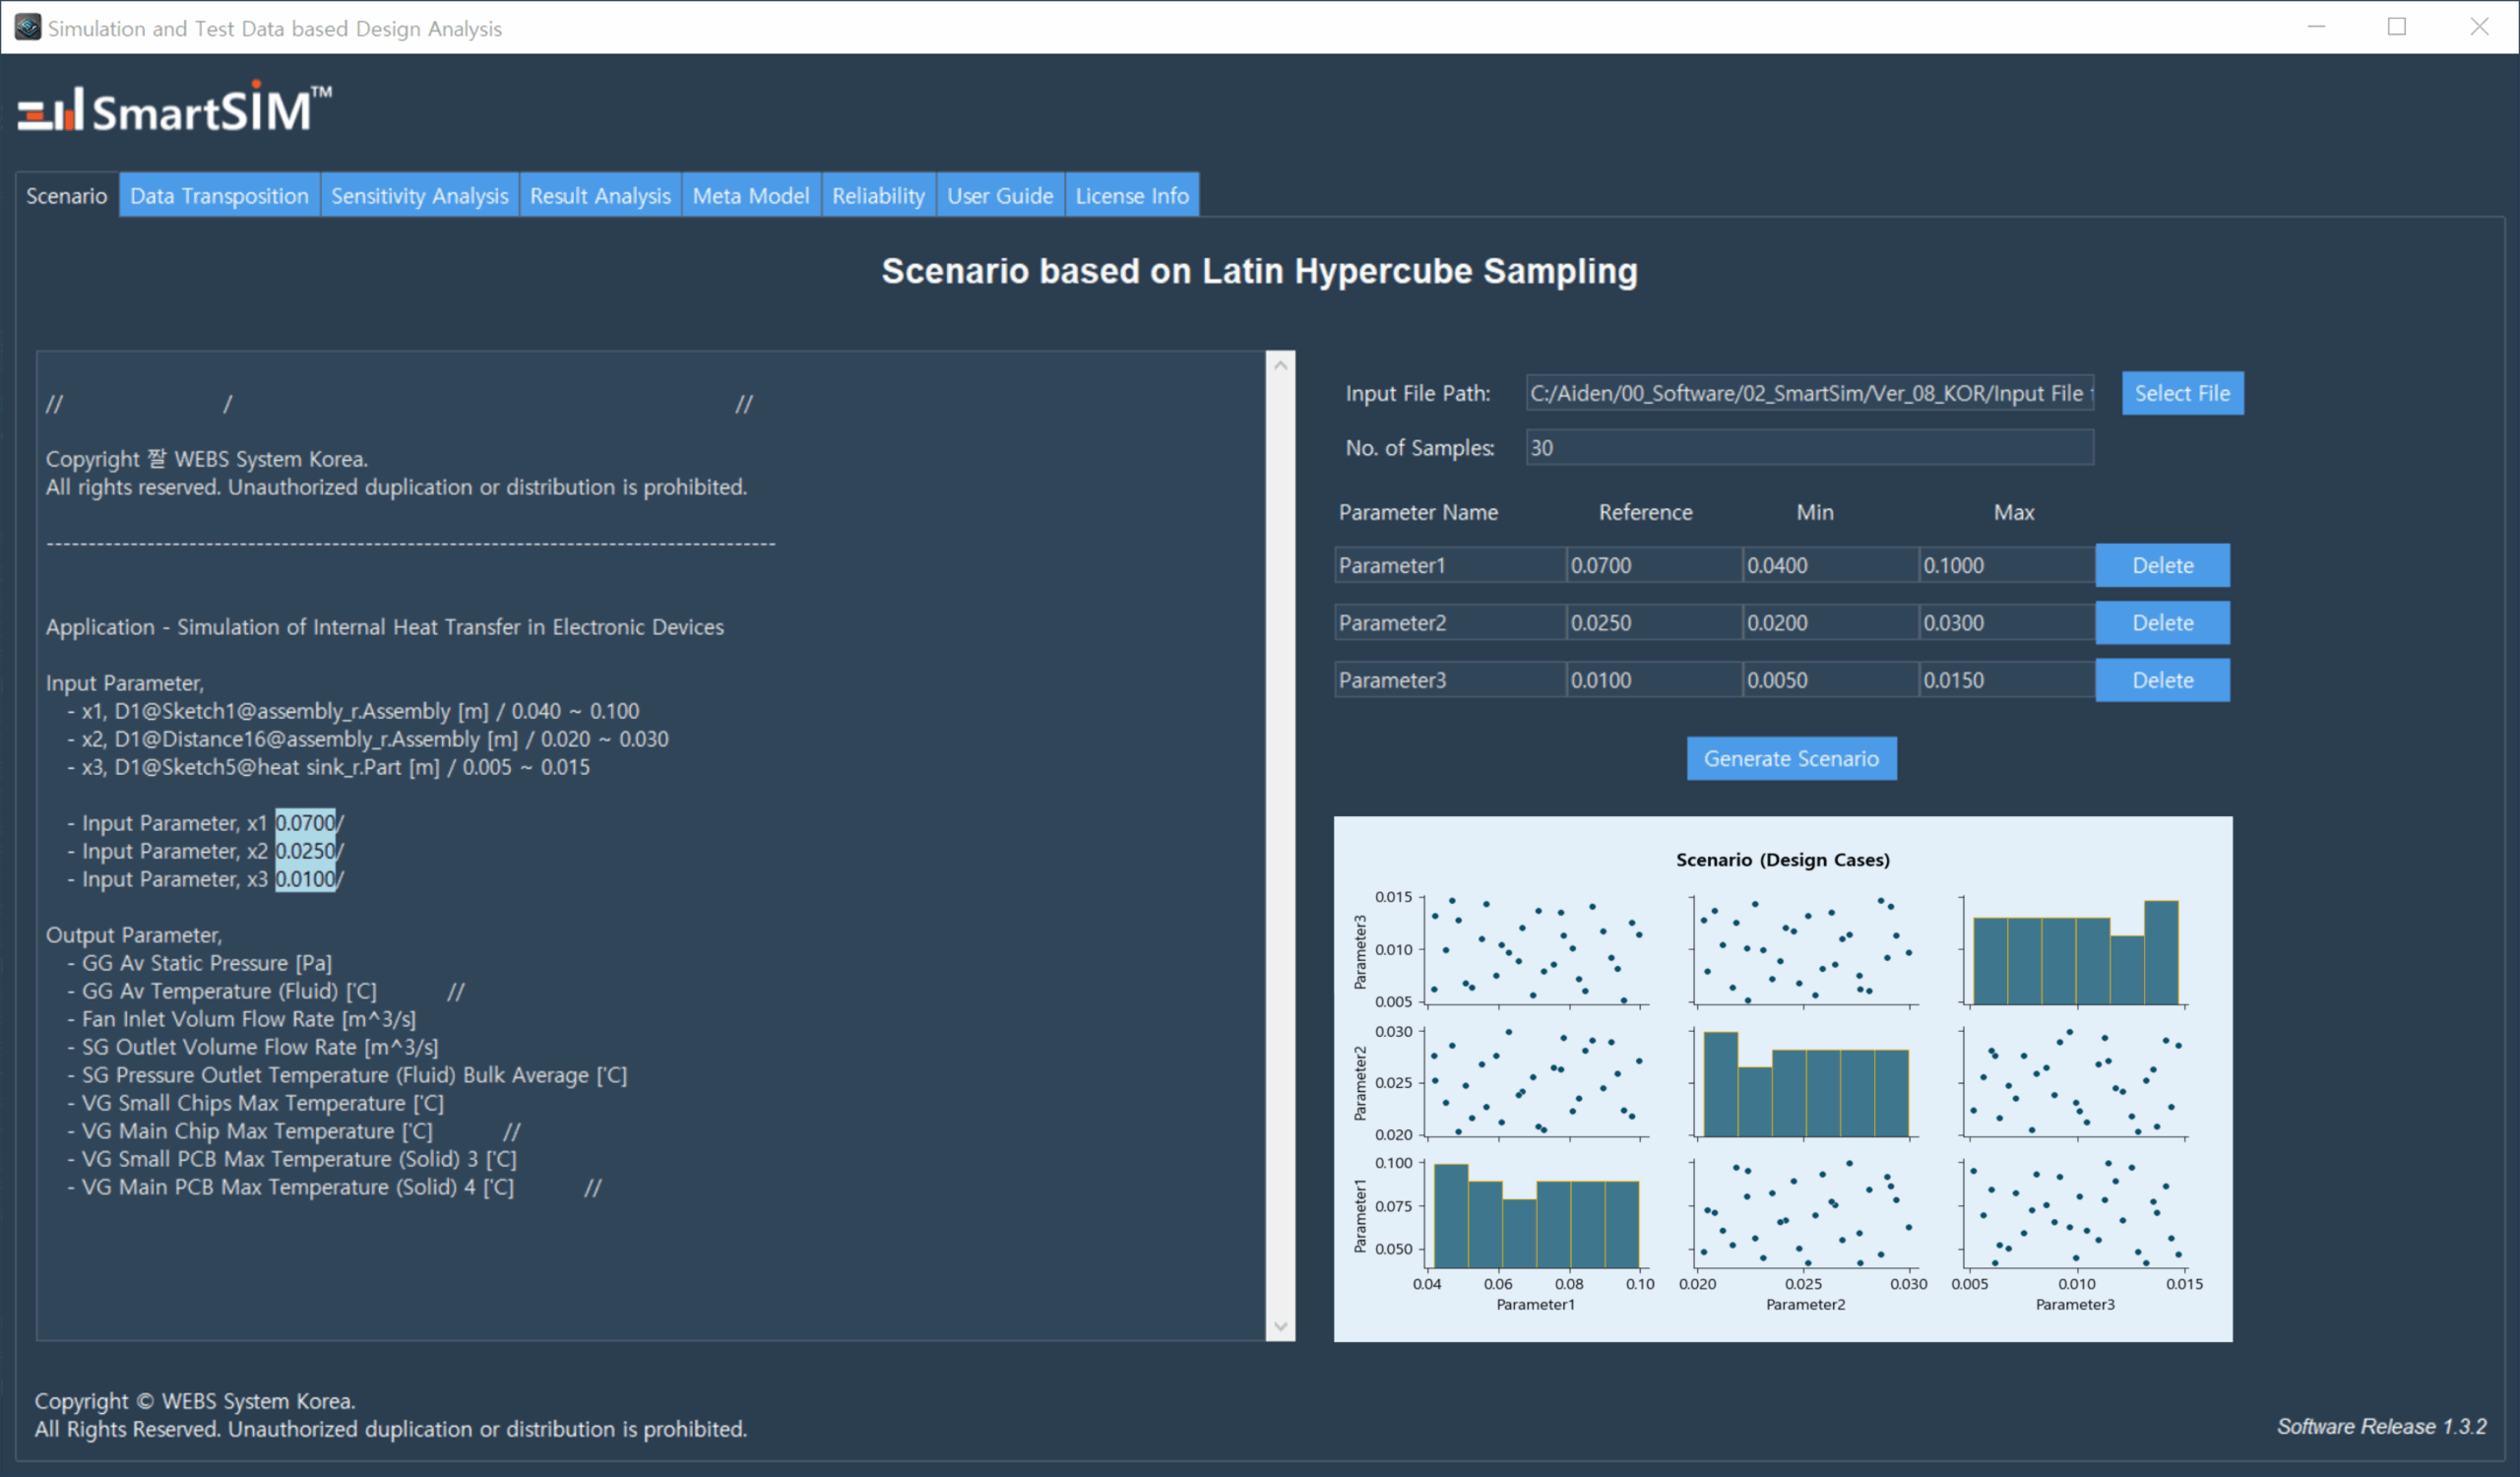The height and width of the screenshot is (1477, 2520).
Task: Edit Parameter3 reference value 0.0100
Action: (x=1654, y=679)
